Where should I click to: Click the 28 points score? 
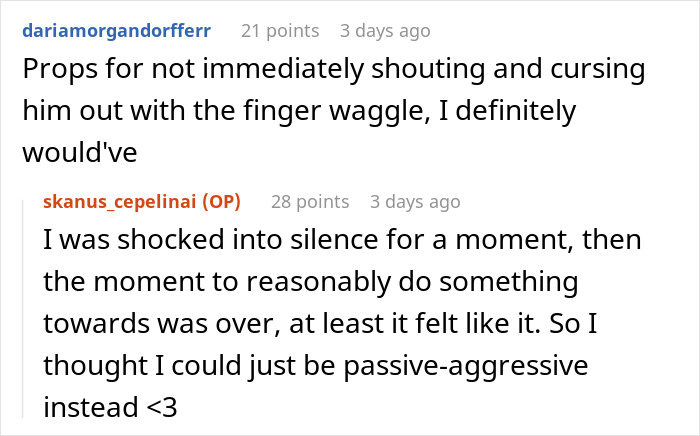310,202
